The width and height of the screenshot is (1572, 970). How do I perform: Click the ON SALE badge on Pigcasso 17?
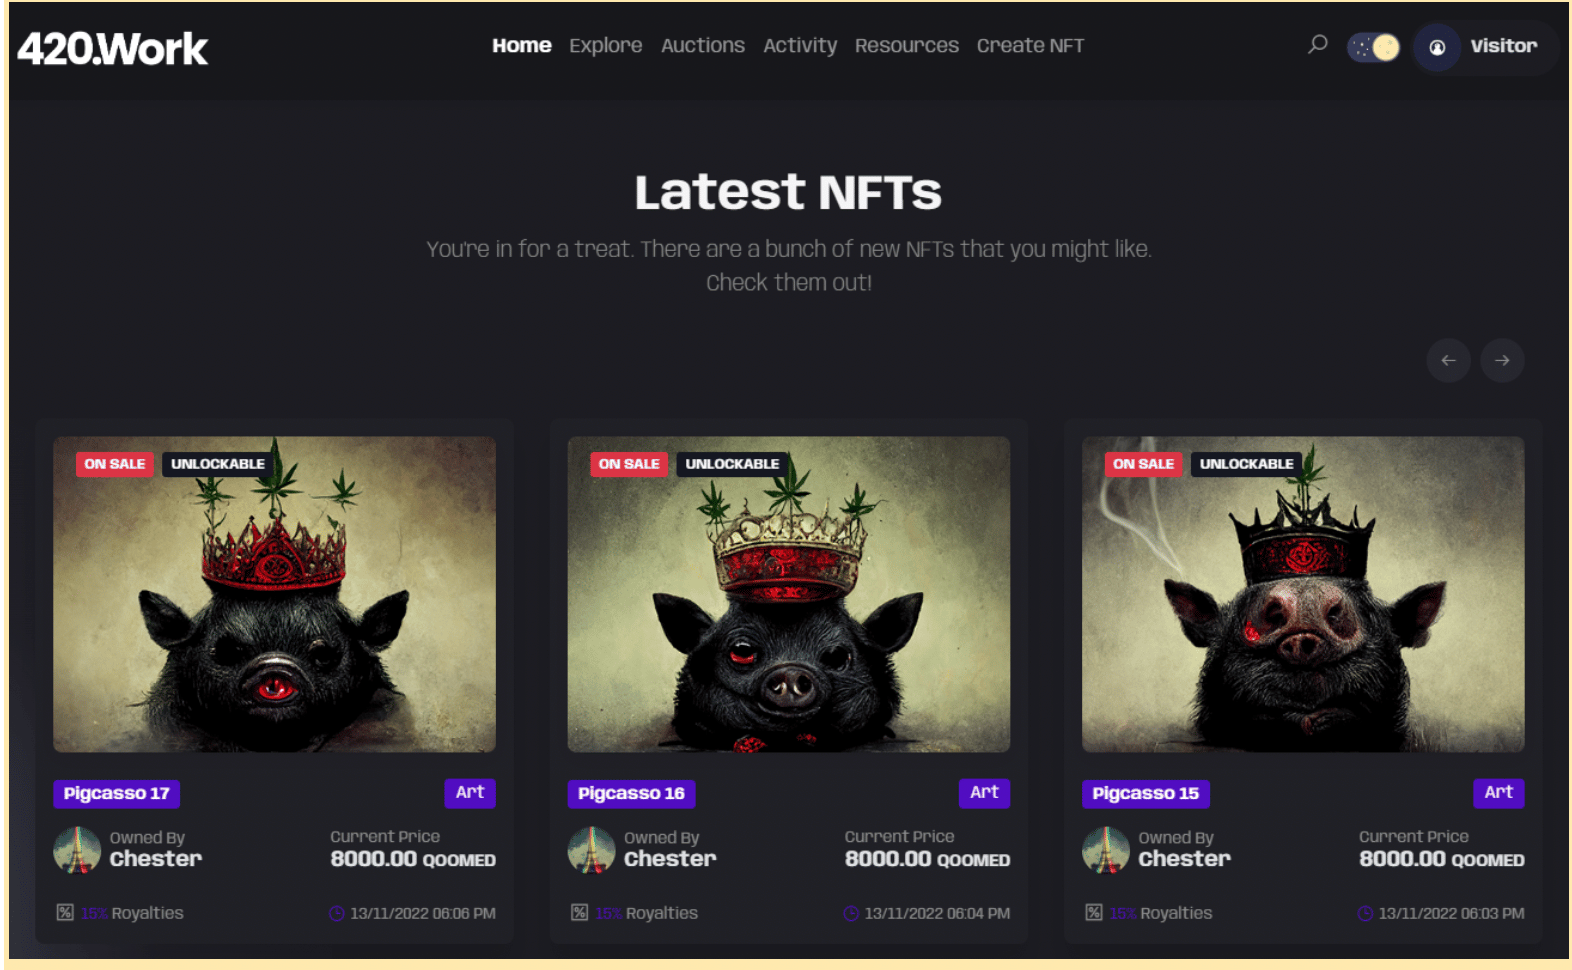[115, 464]
